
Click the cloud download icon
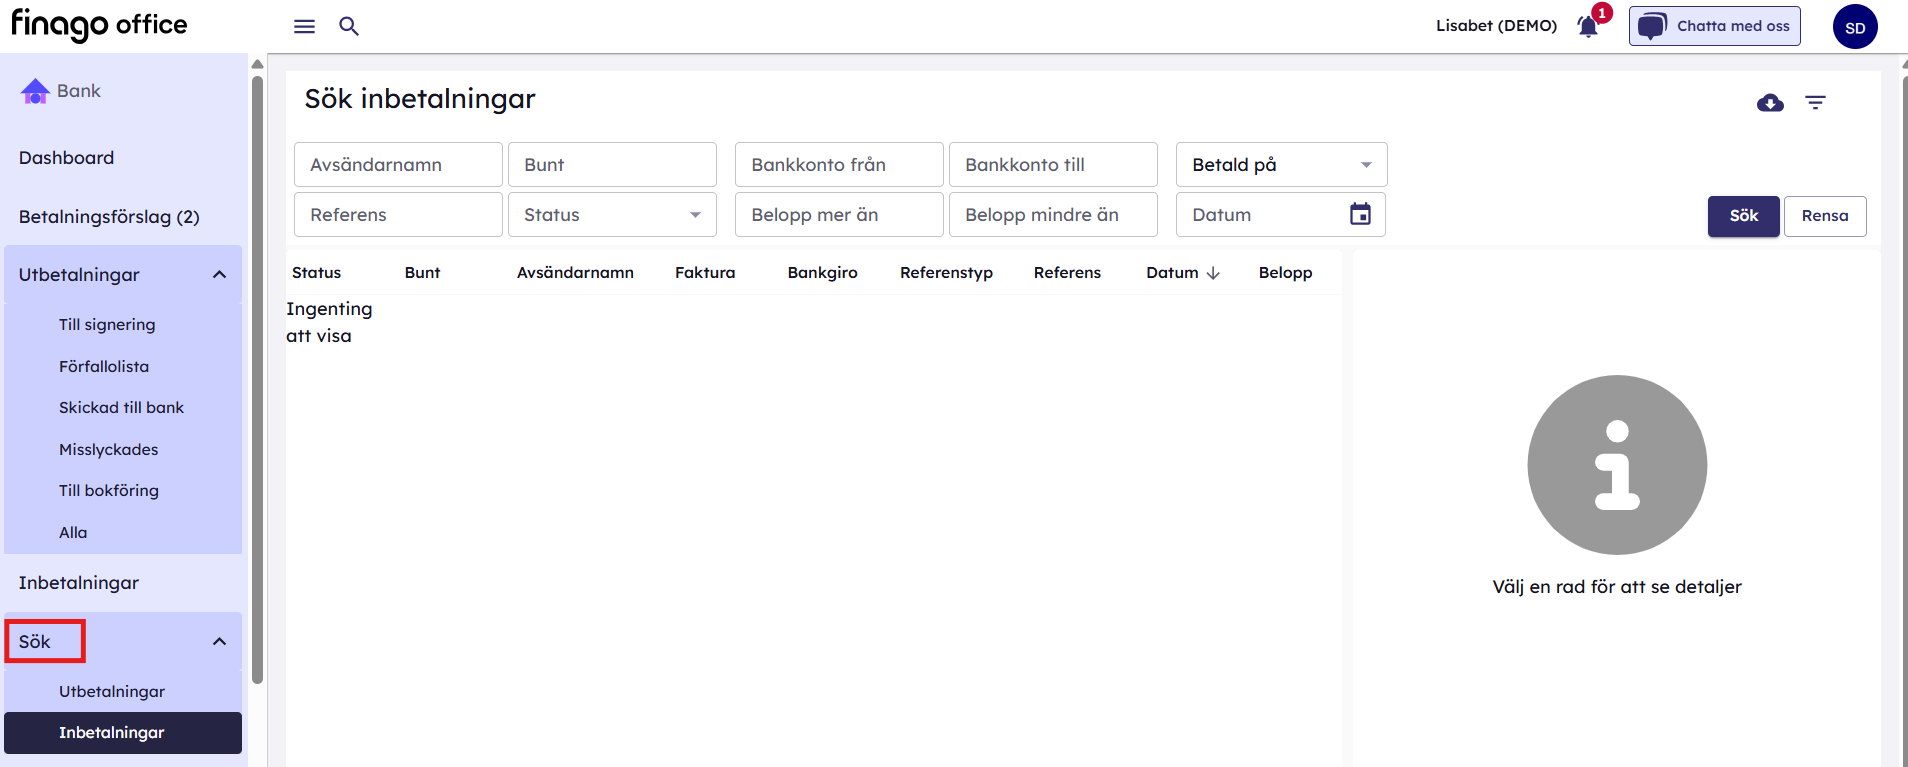coord(1770,103)
